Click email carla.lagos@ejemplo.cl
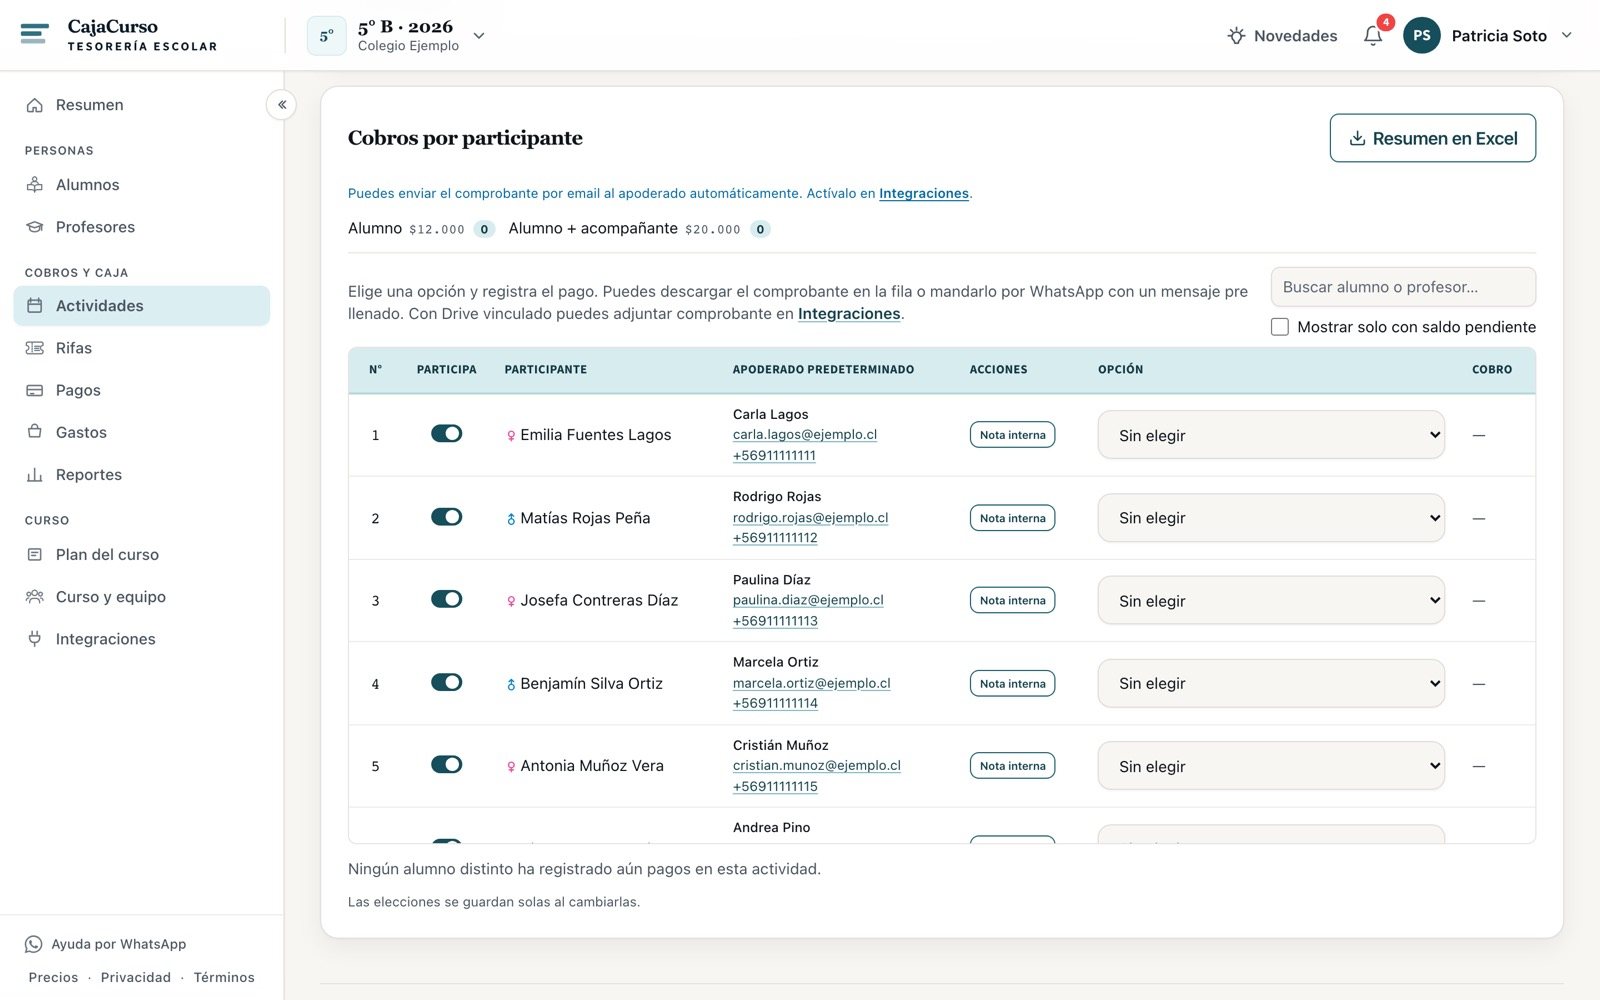The image size is (1600, 1000). point(805,435)
